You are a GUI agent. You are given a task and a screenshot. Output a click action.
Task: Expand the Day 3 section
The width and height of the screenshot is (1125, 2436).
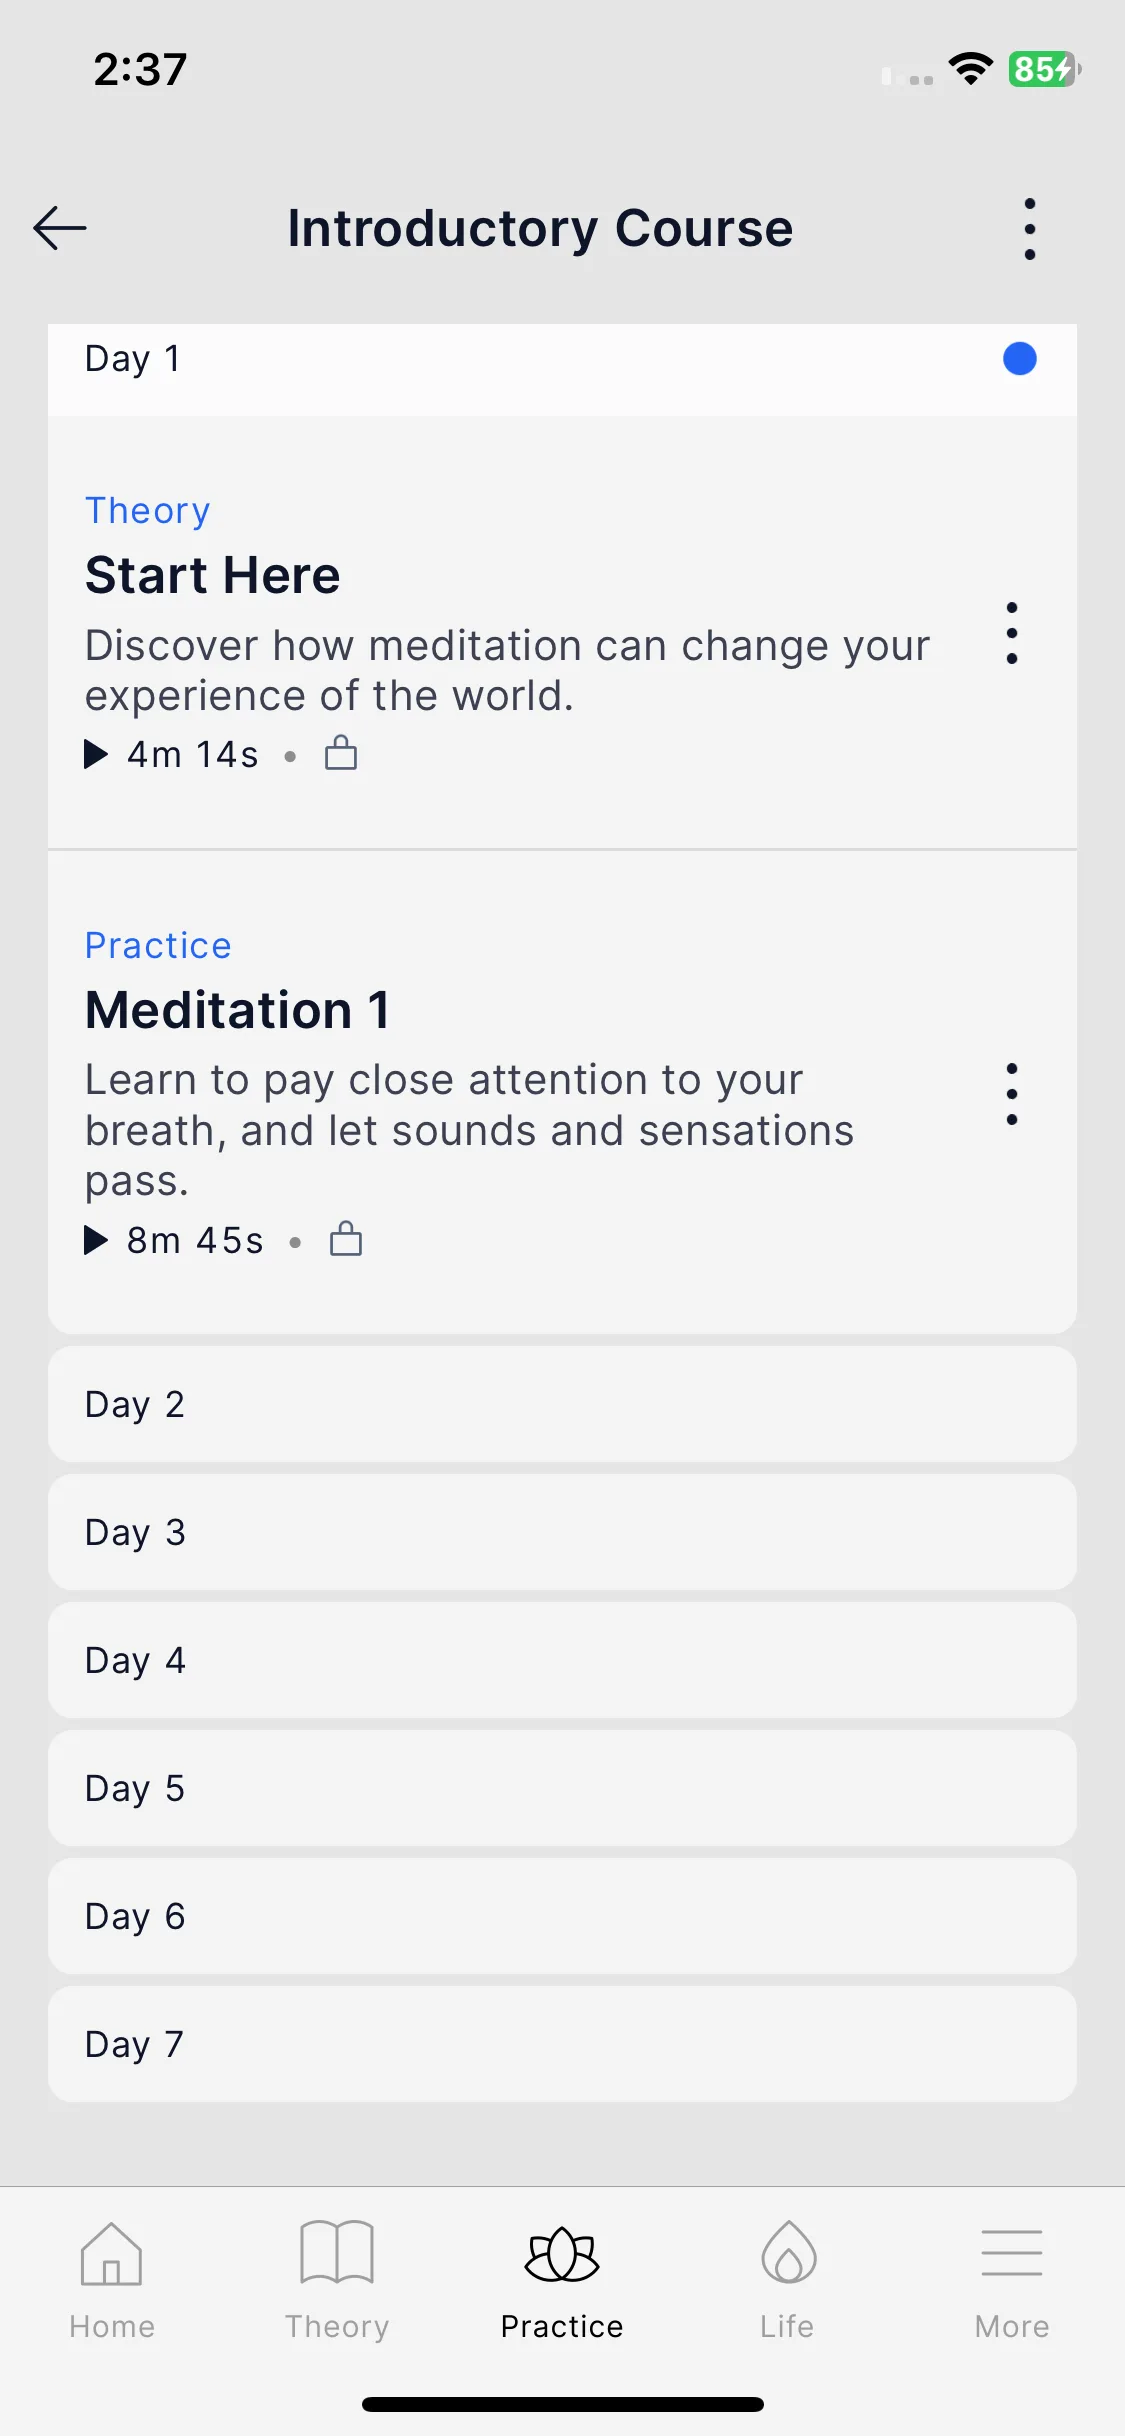point(562,1532)
